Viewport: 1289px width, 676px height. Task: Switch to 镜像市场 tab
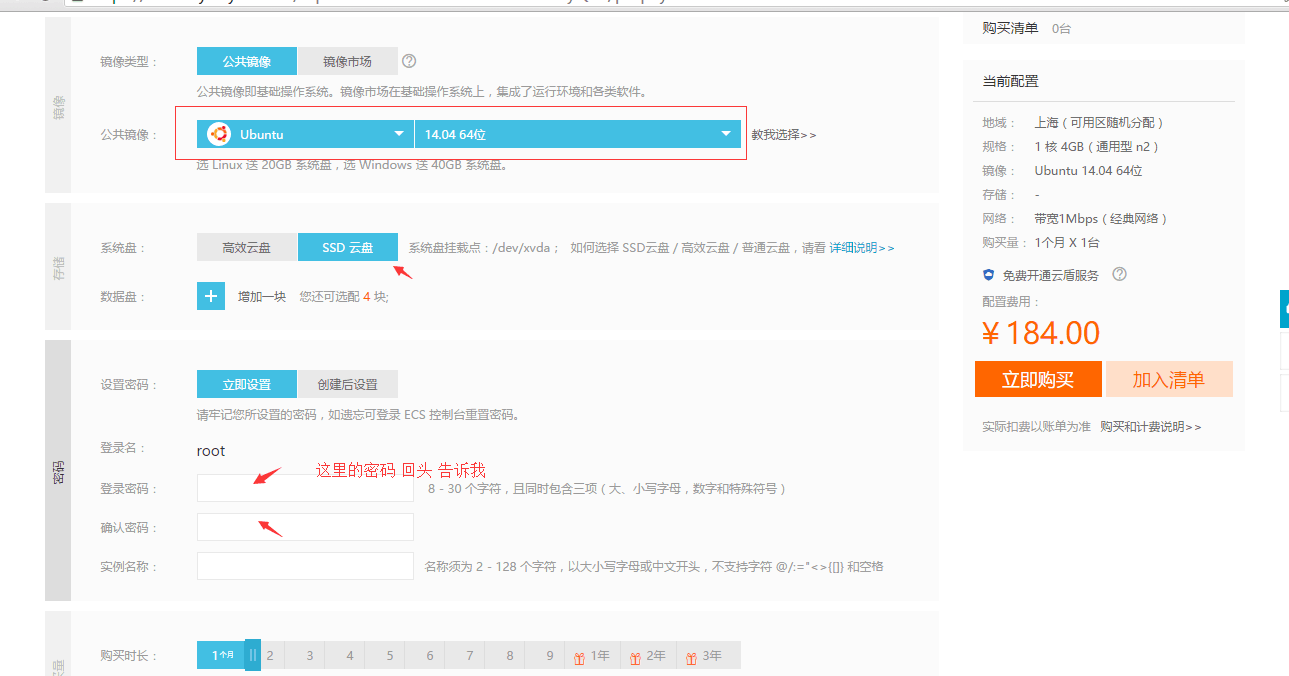click(x=347, y=62)
